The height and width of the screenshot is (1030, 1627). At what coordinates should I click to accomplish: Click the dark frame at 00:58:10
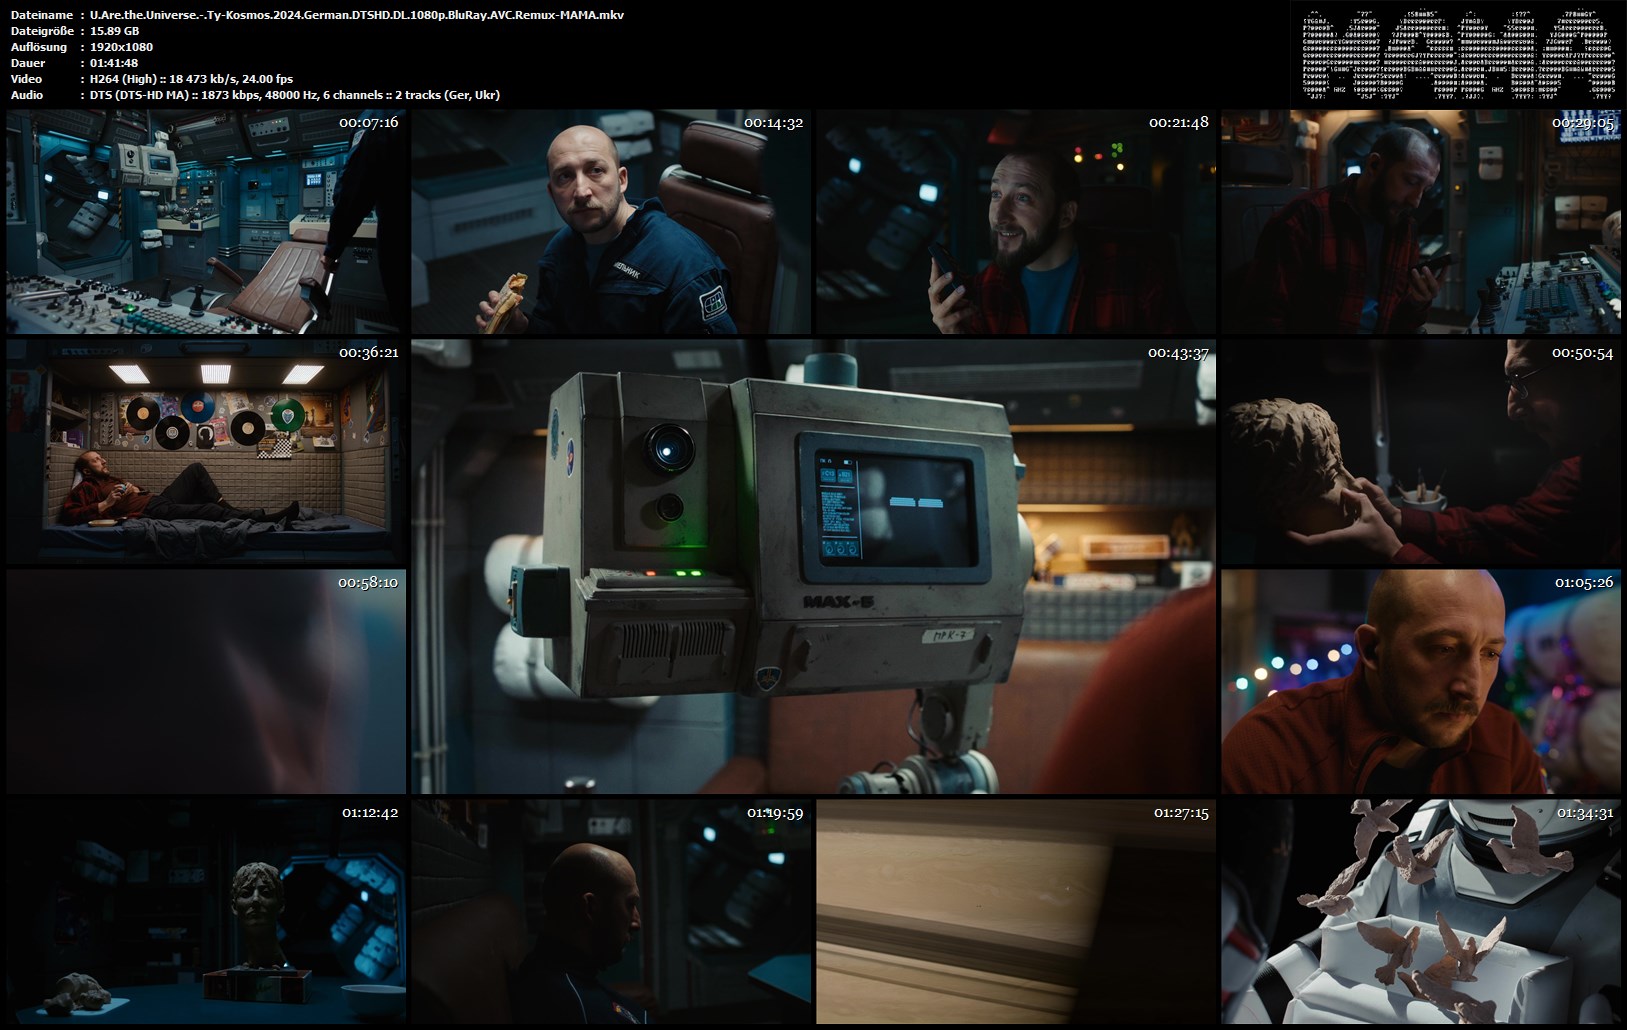pyautogui.click(x=206, y=682)
